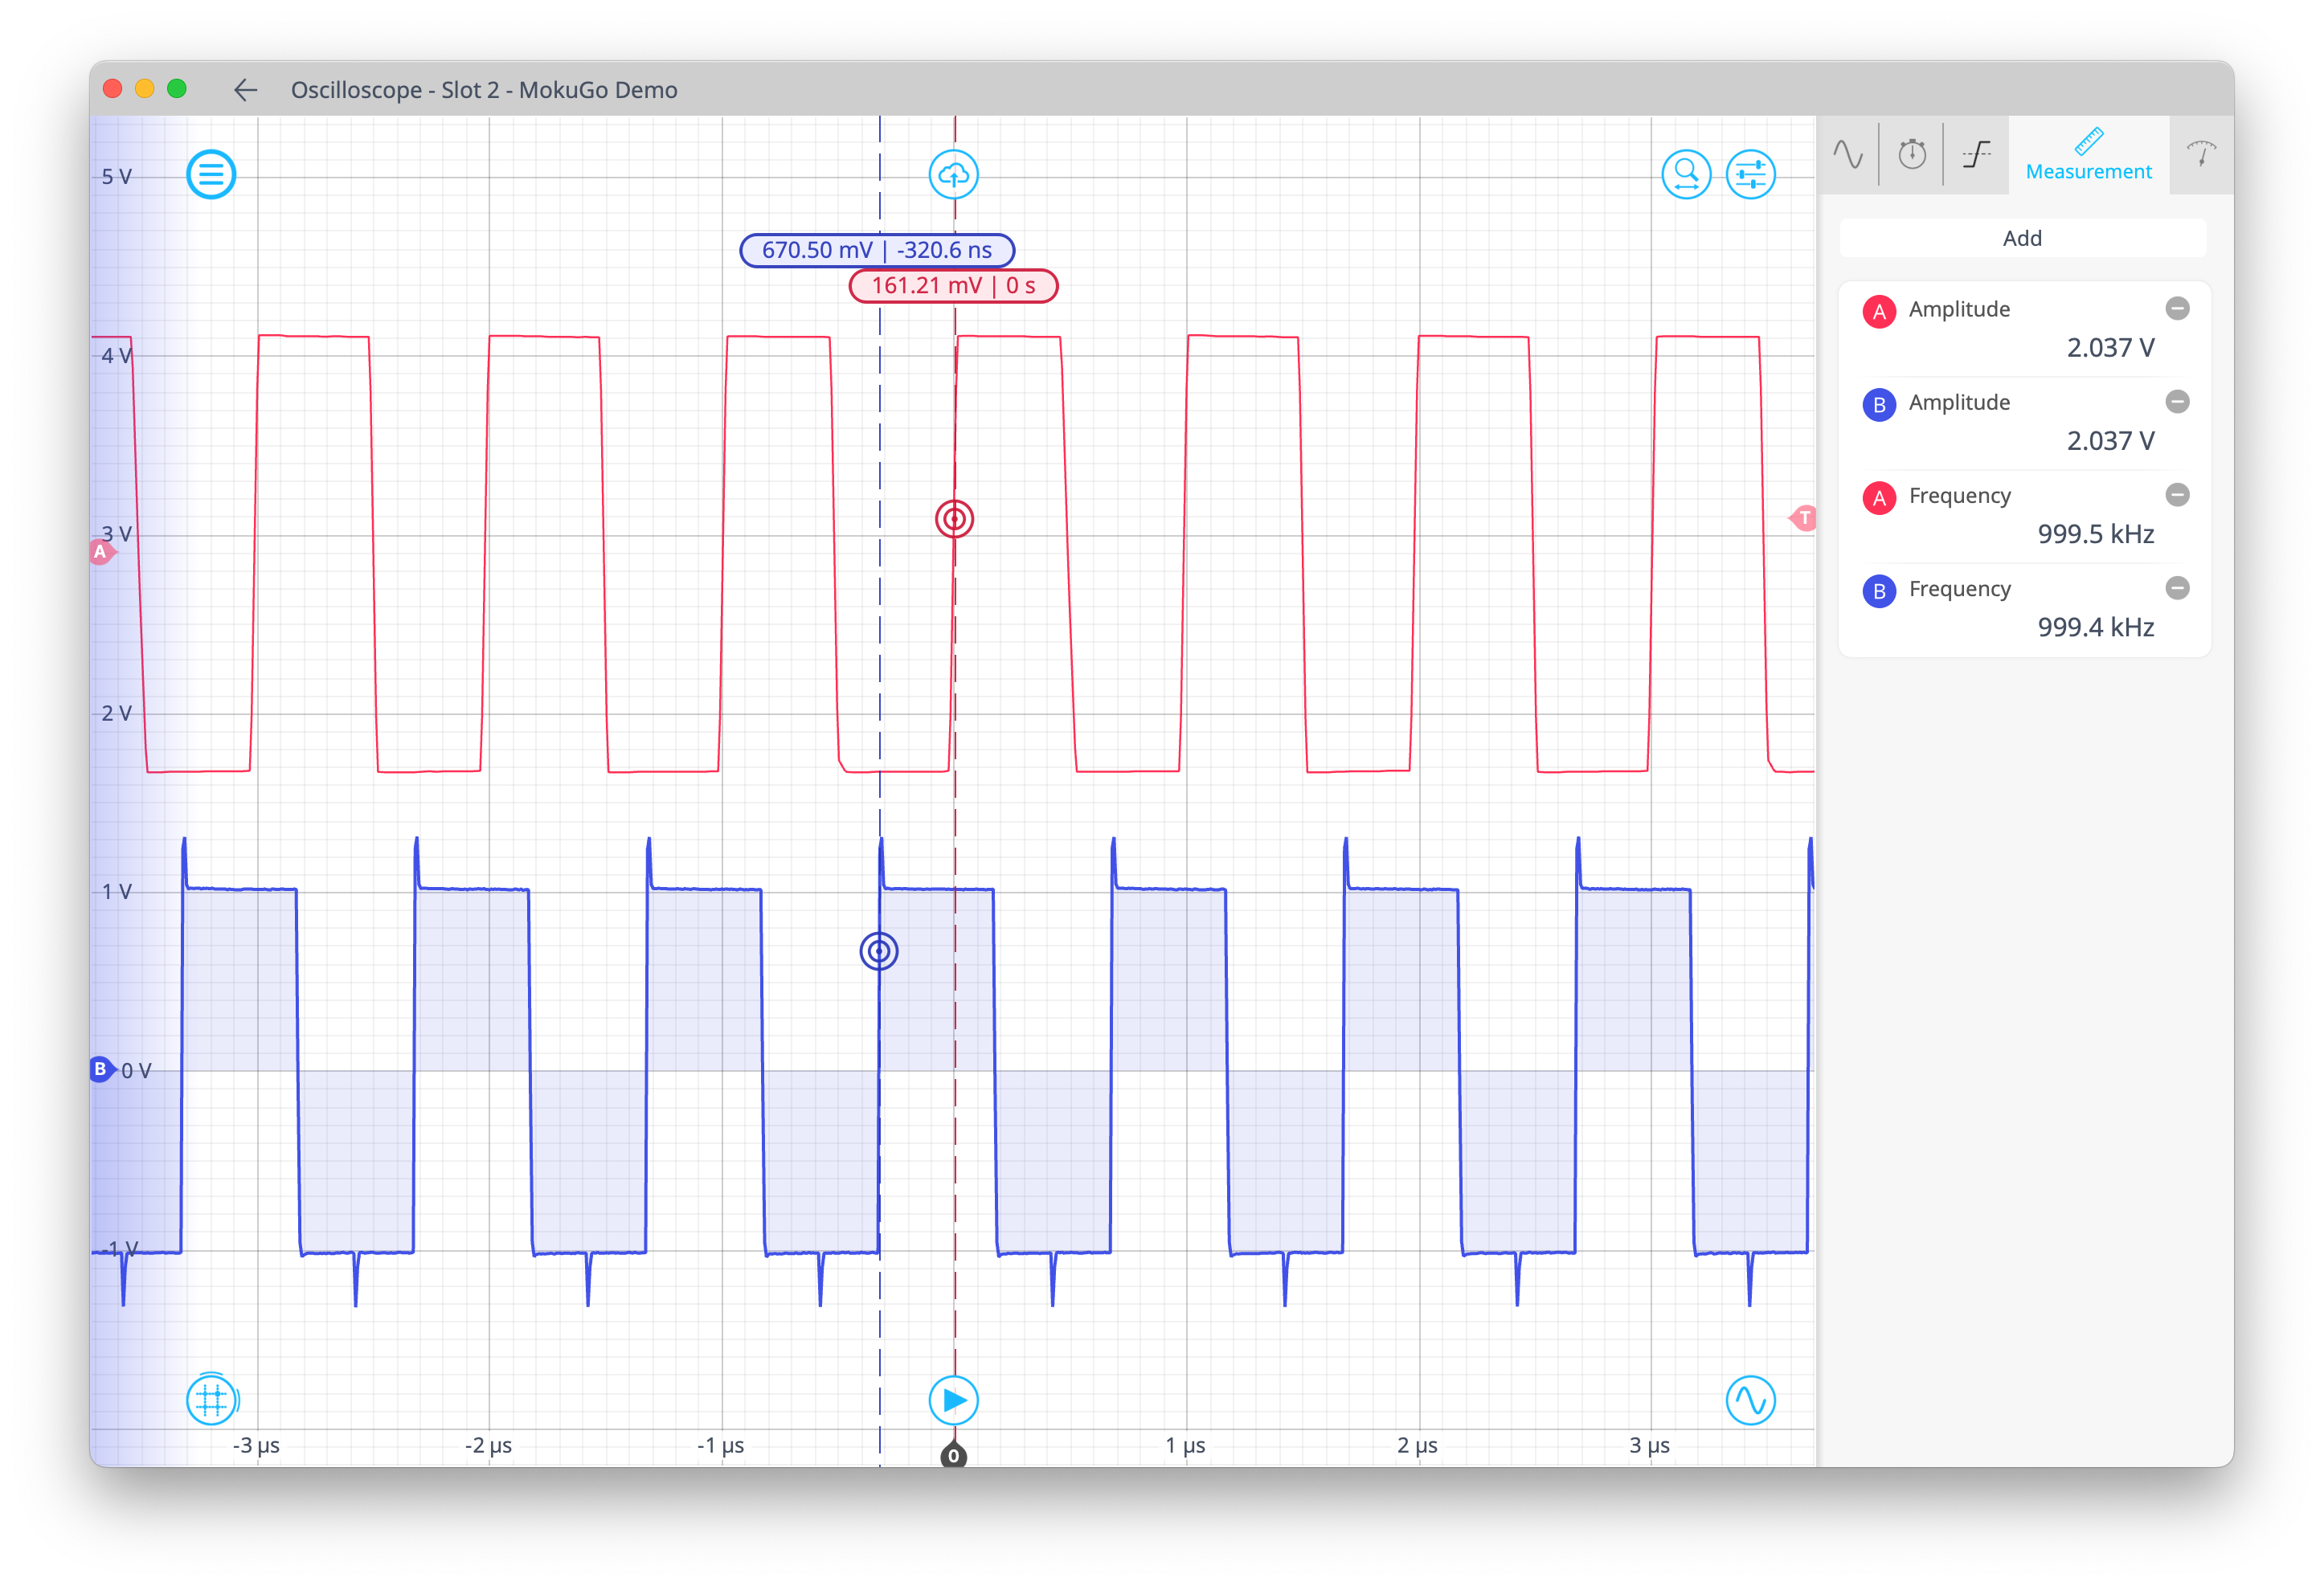Select the red cursor target on Channel A
Image resolution: width=2324 pixels, height=1586 pixels.
[x=954, y=519]
